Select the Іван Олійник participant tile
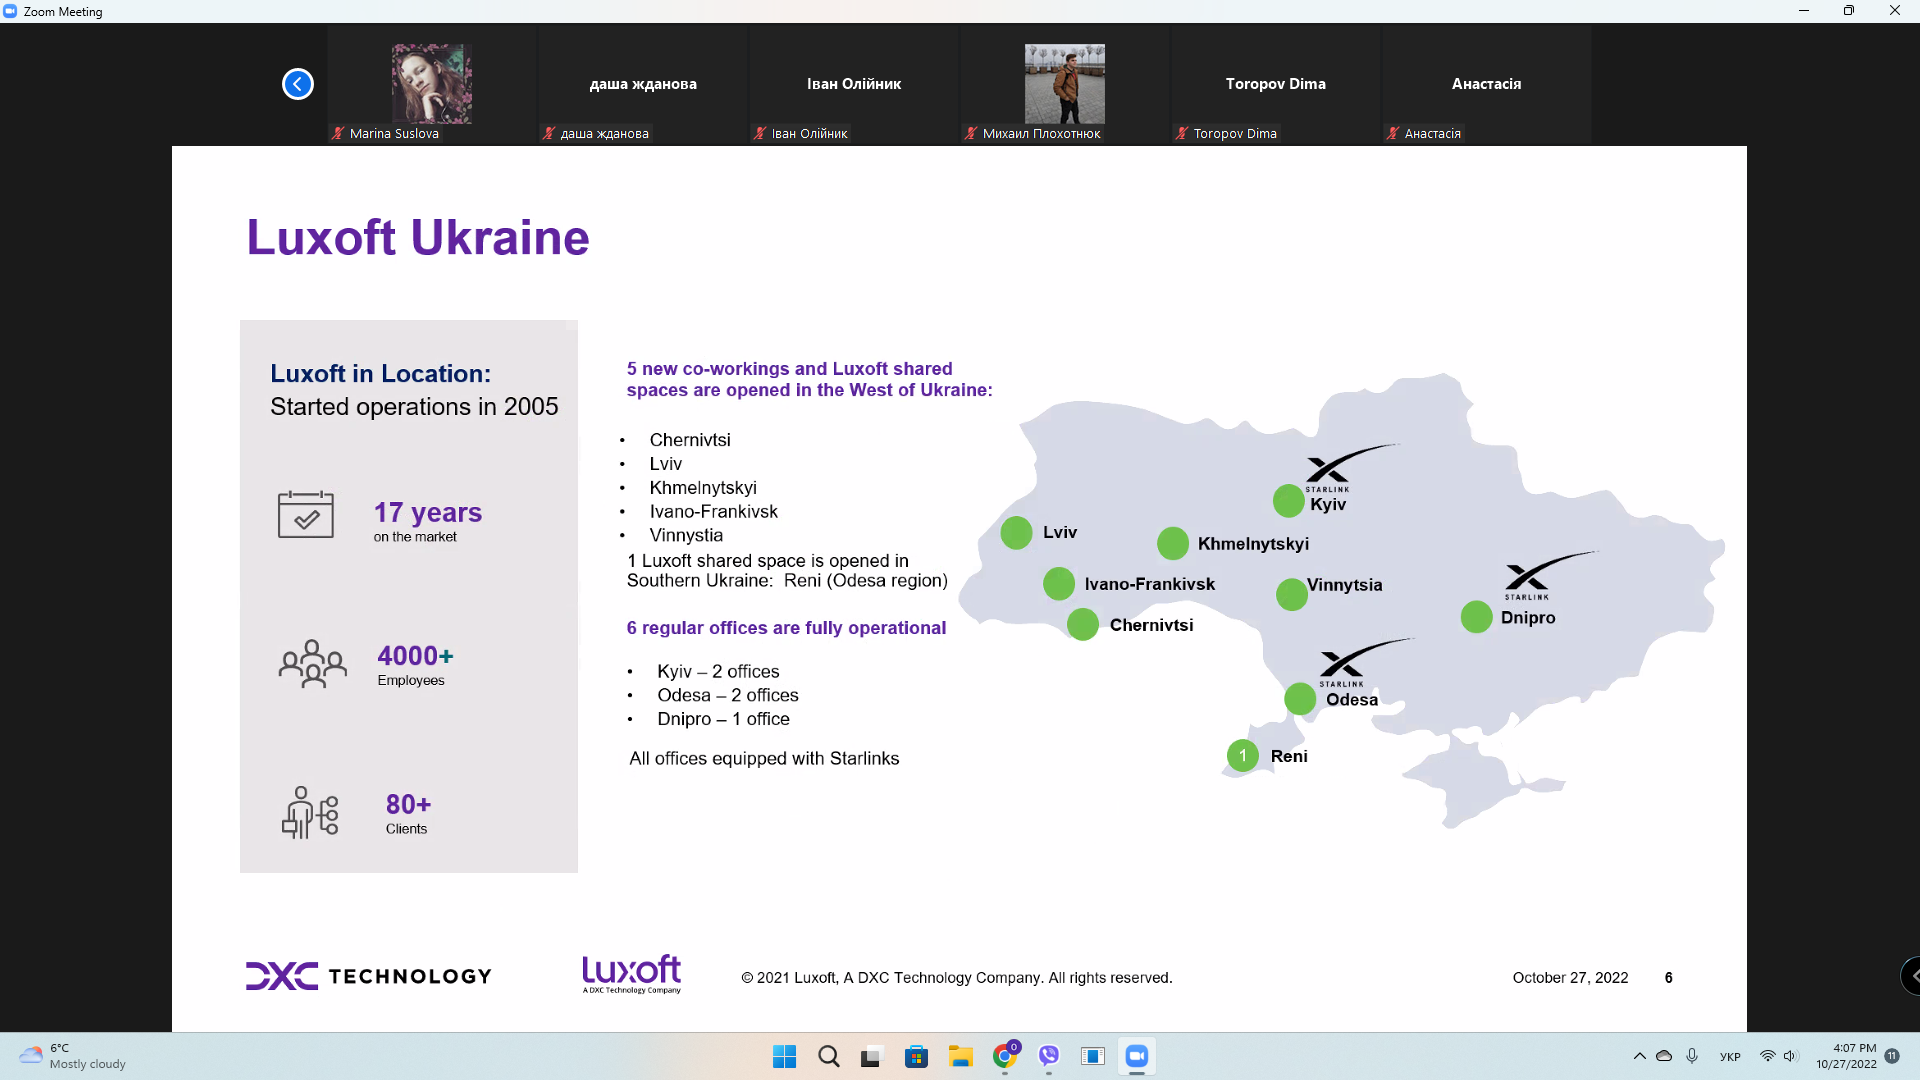Screen dimensions: 1920x1080 click(854, 84)
